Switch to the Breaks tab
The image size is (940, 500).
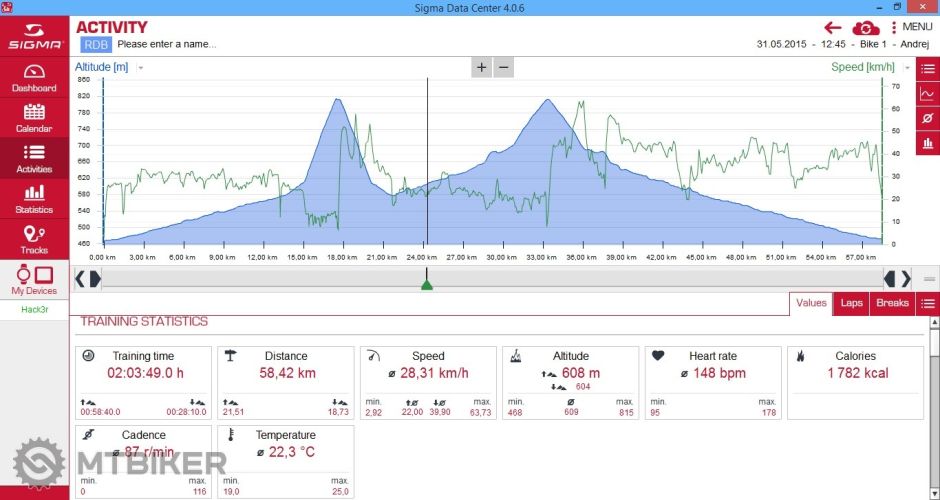tap(892, 303)
